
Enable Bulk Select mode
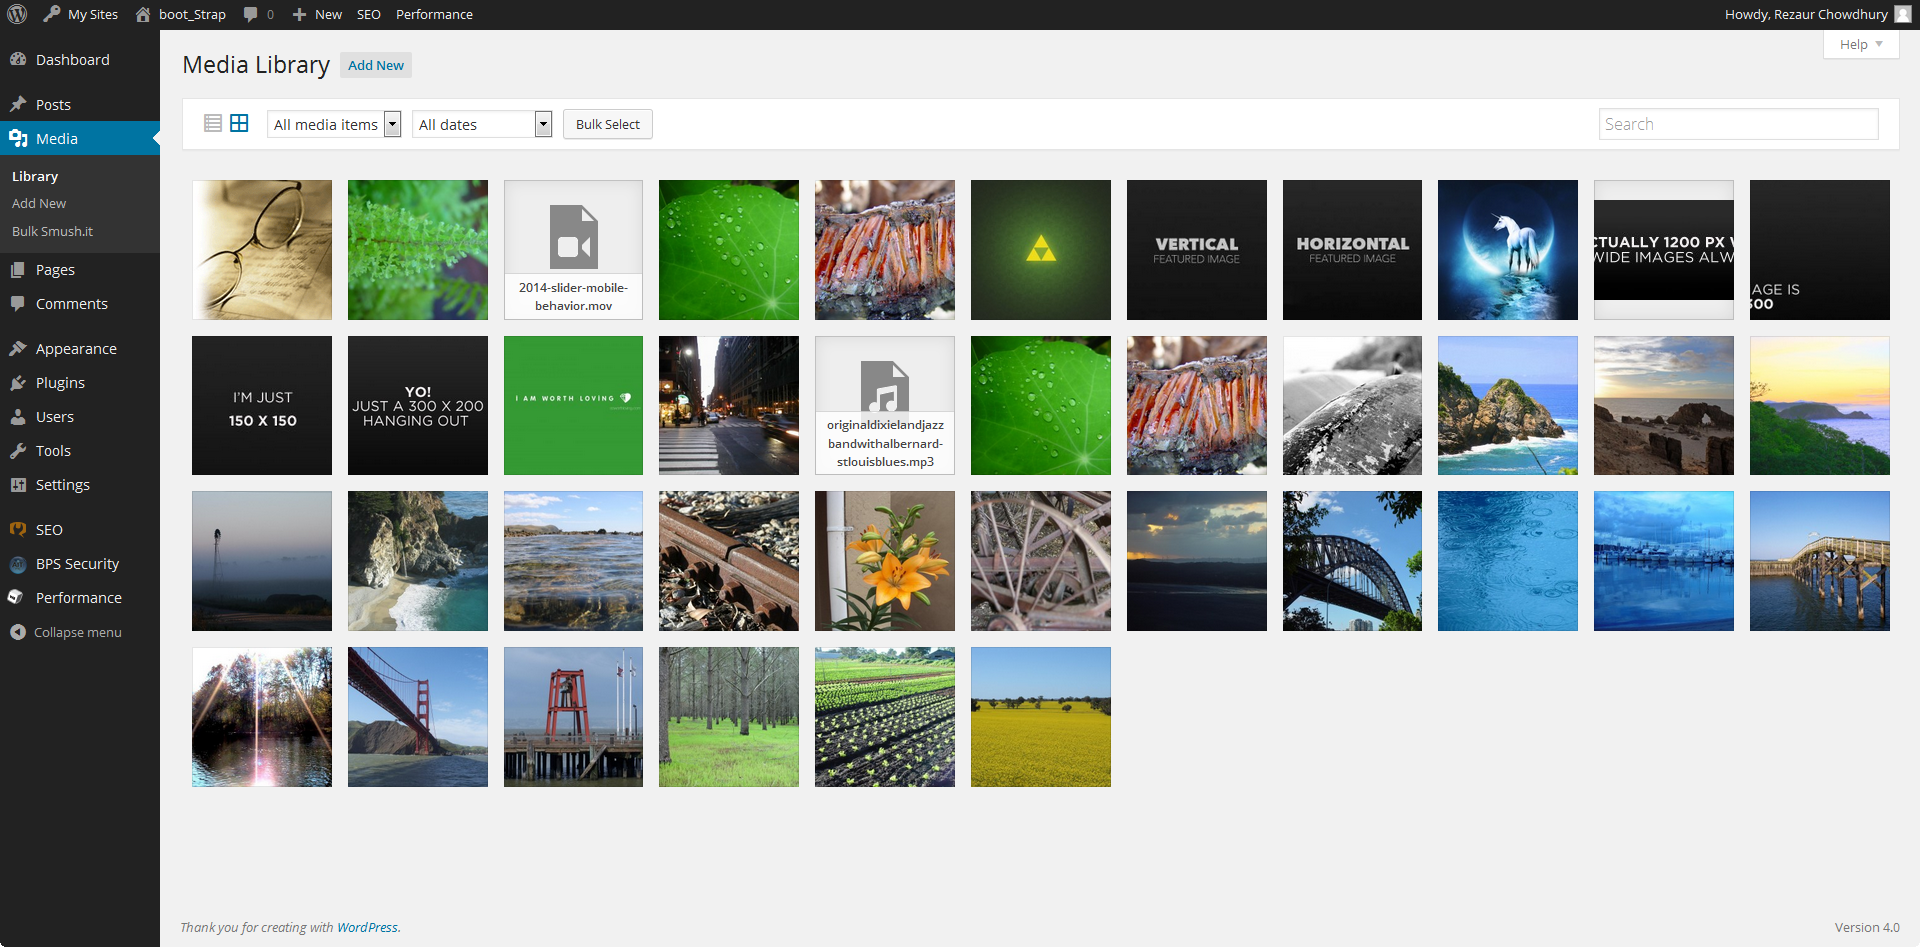click(607, 124)
